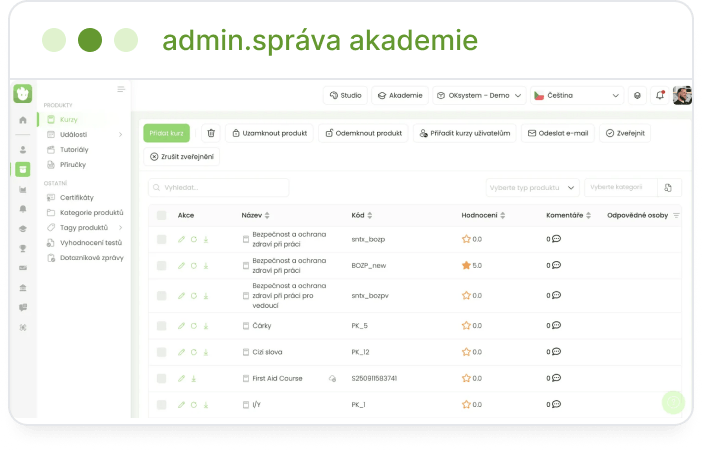702x450 pixels.
Task: Click Přiřadit kurzy uživatelům button
Action: 465,133
